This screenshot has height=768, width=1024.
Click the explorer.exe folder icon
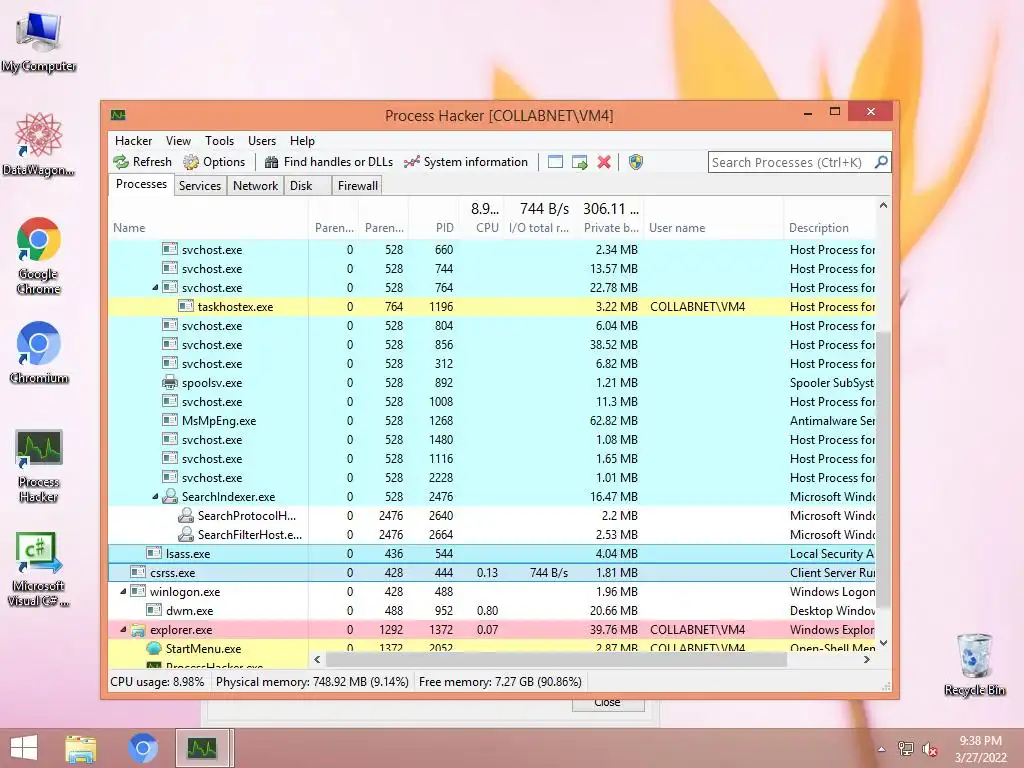click(138, 630)
